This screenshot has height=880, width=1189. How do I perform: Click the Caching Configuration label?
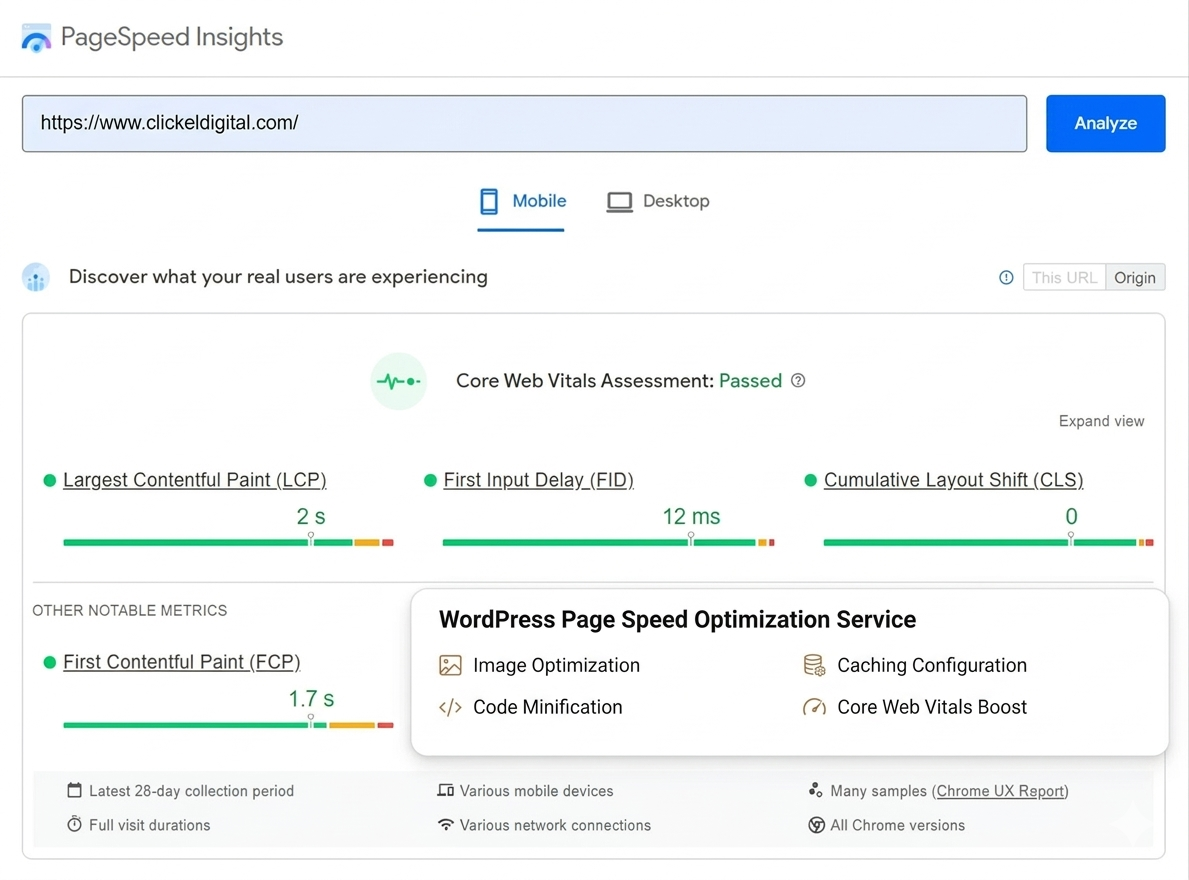(932, 665)
